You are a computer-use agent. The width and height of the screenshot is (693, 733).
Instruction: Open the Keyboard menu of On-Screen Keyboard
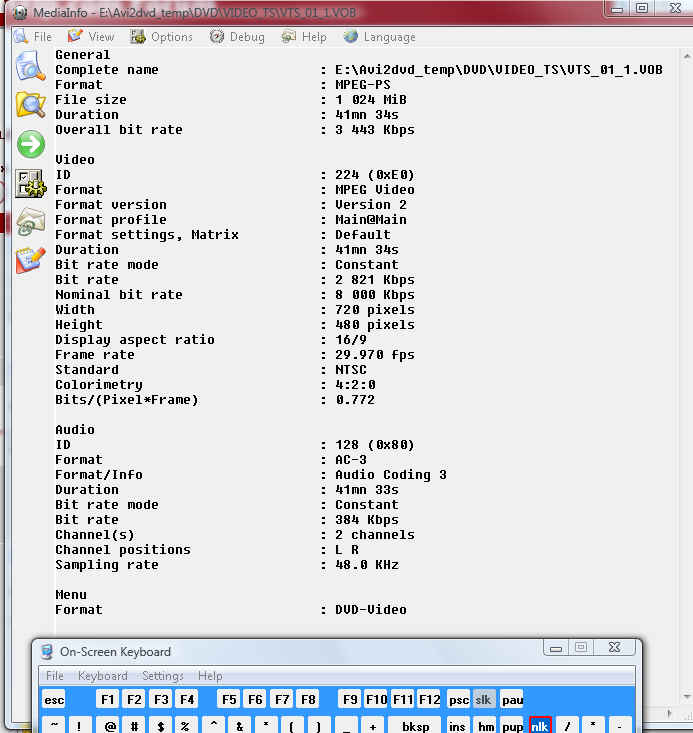click(x=102, y=676)
